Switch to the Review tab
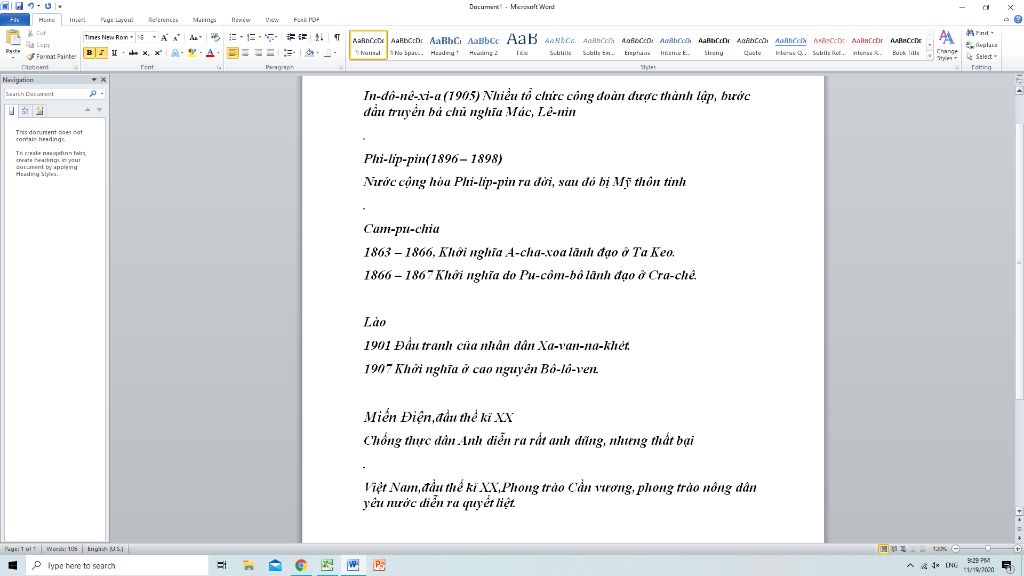 click(240, 20)
